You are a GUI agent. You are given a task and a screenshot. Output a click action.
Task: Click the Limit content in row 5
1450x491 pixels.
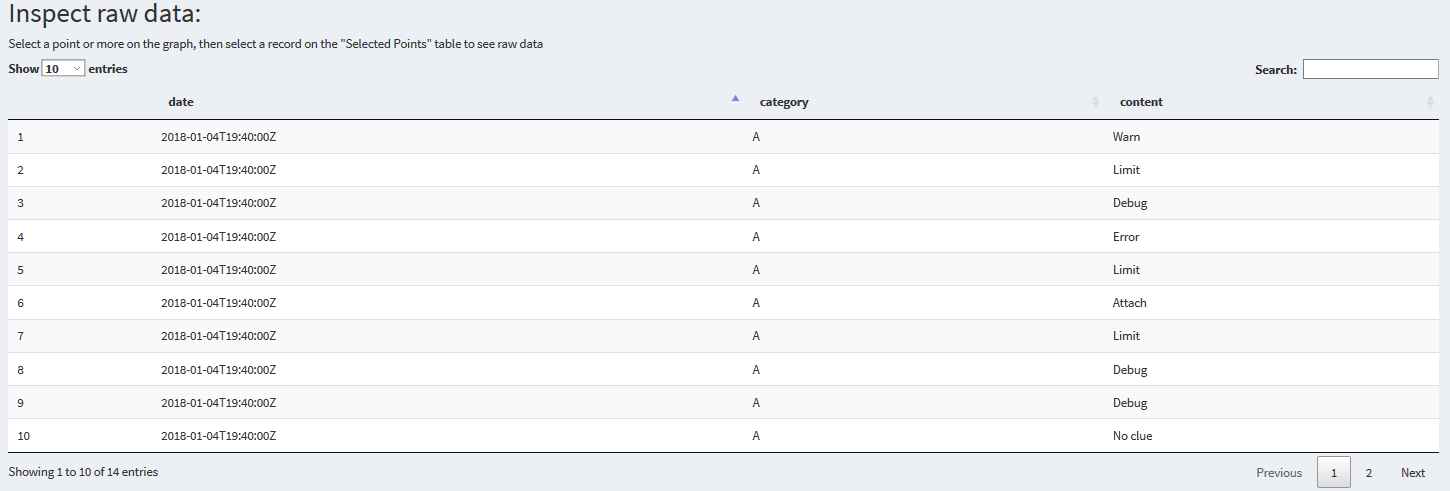pos(1126,270)
